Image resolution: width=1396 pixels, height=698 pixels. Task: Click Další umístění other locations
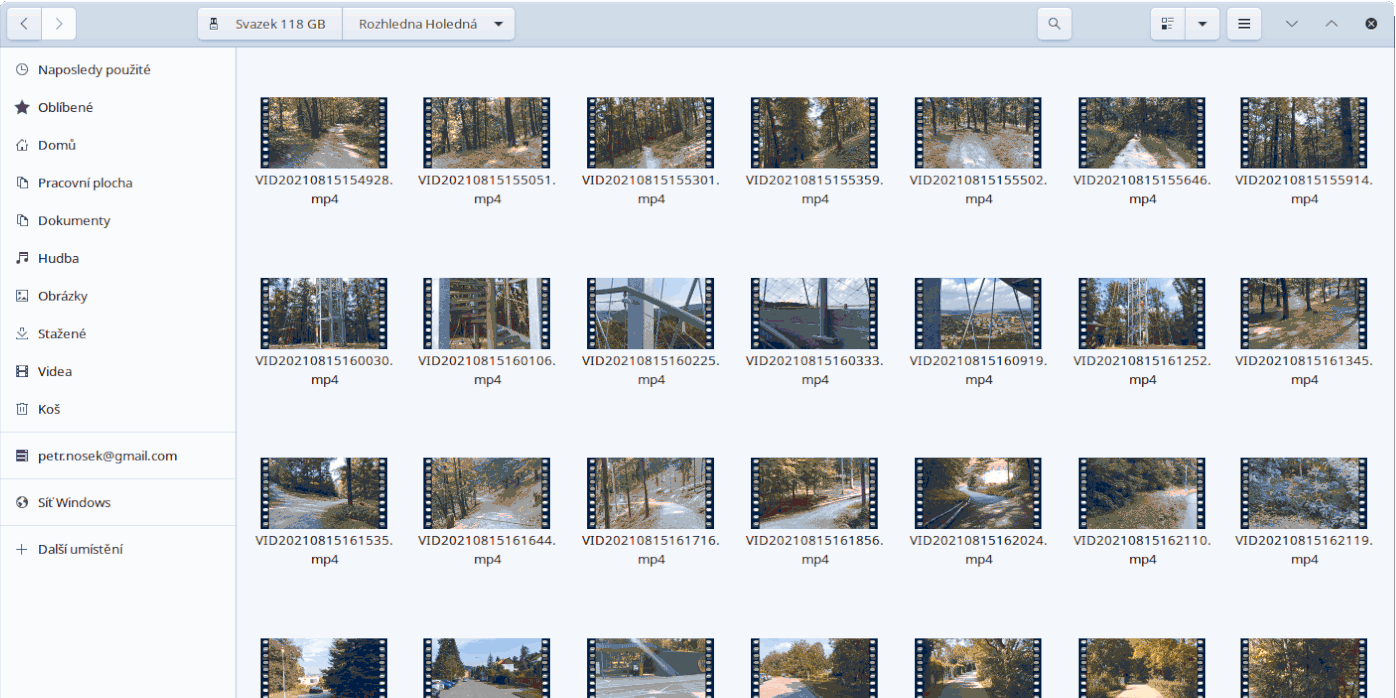[80, 549]
